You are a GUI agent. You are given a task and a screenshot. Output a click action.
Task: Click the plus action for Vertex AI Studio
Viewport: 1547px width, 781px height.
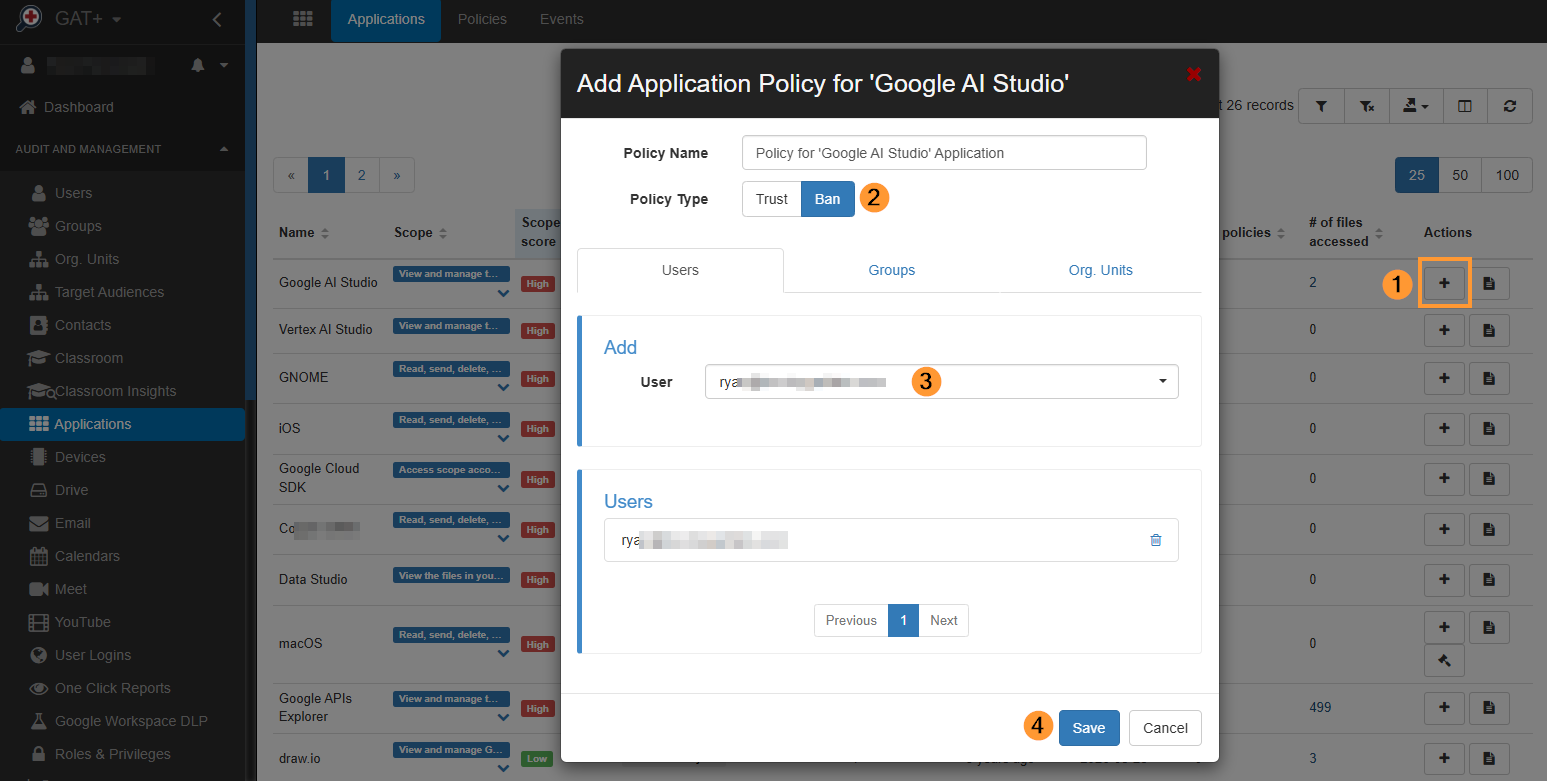[x=1443, y=329]
